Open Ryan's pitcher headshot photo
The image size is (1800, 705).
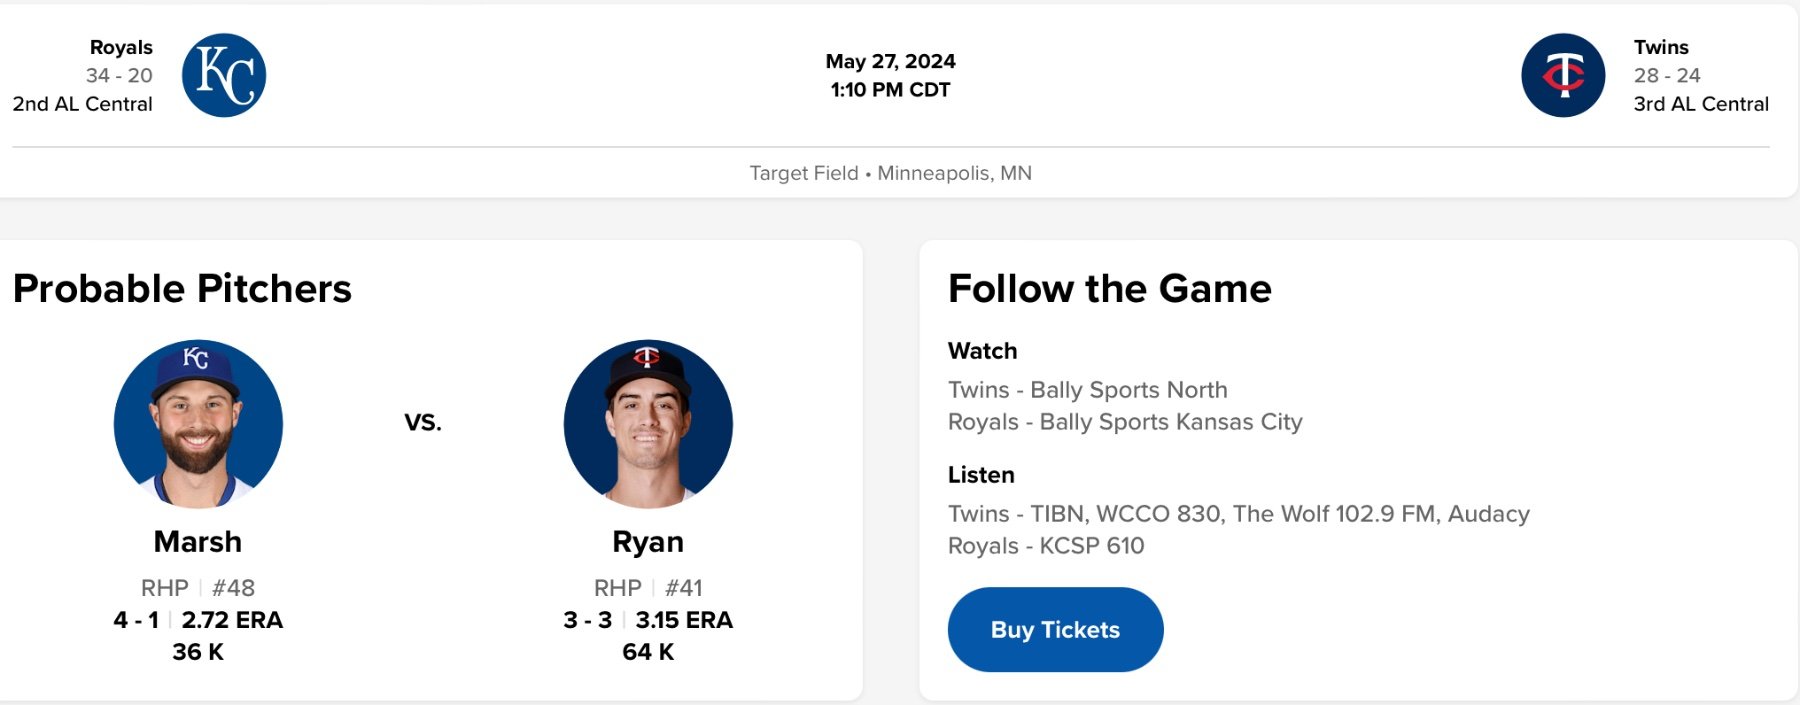(x=648, y=424)
